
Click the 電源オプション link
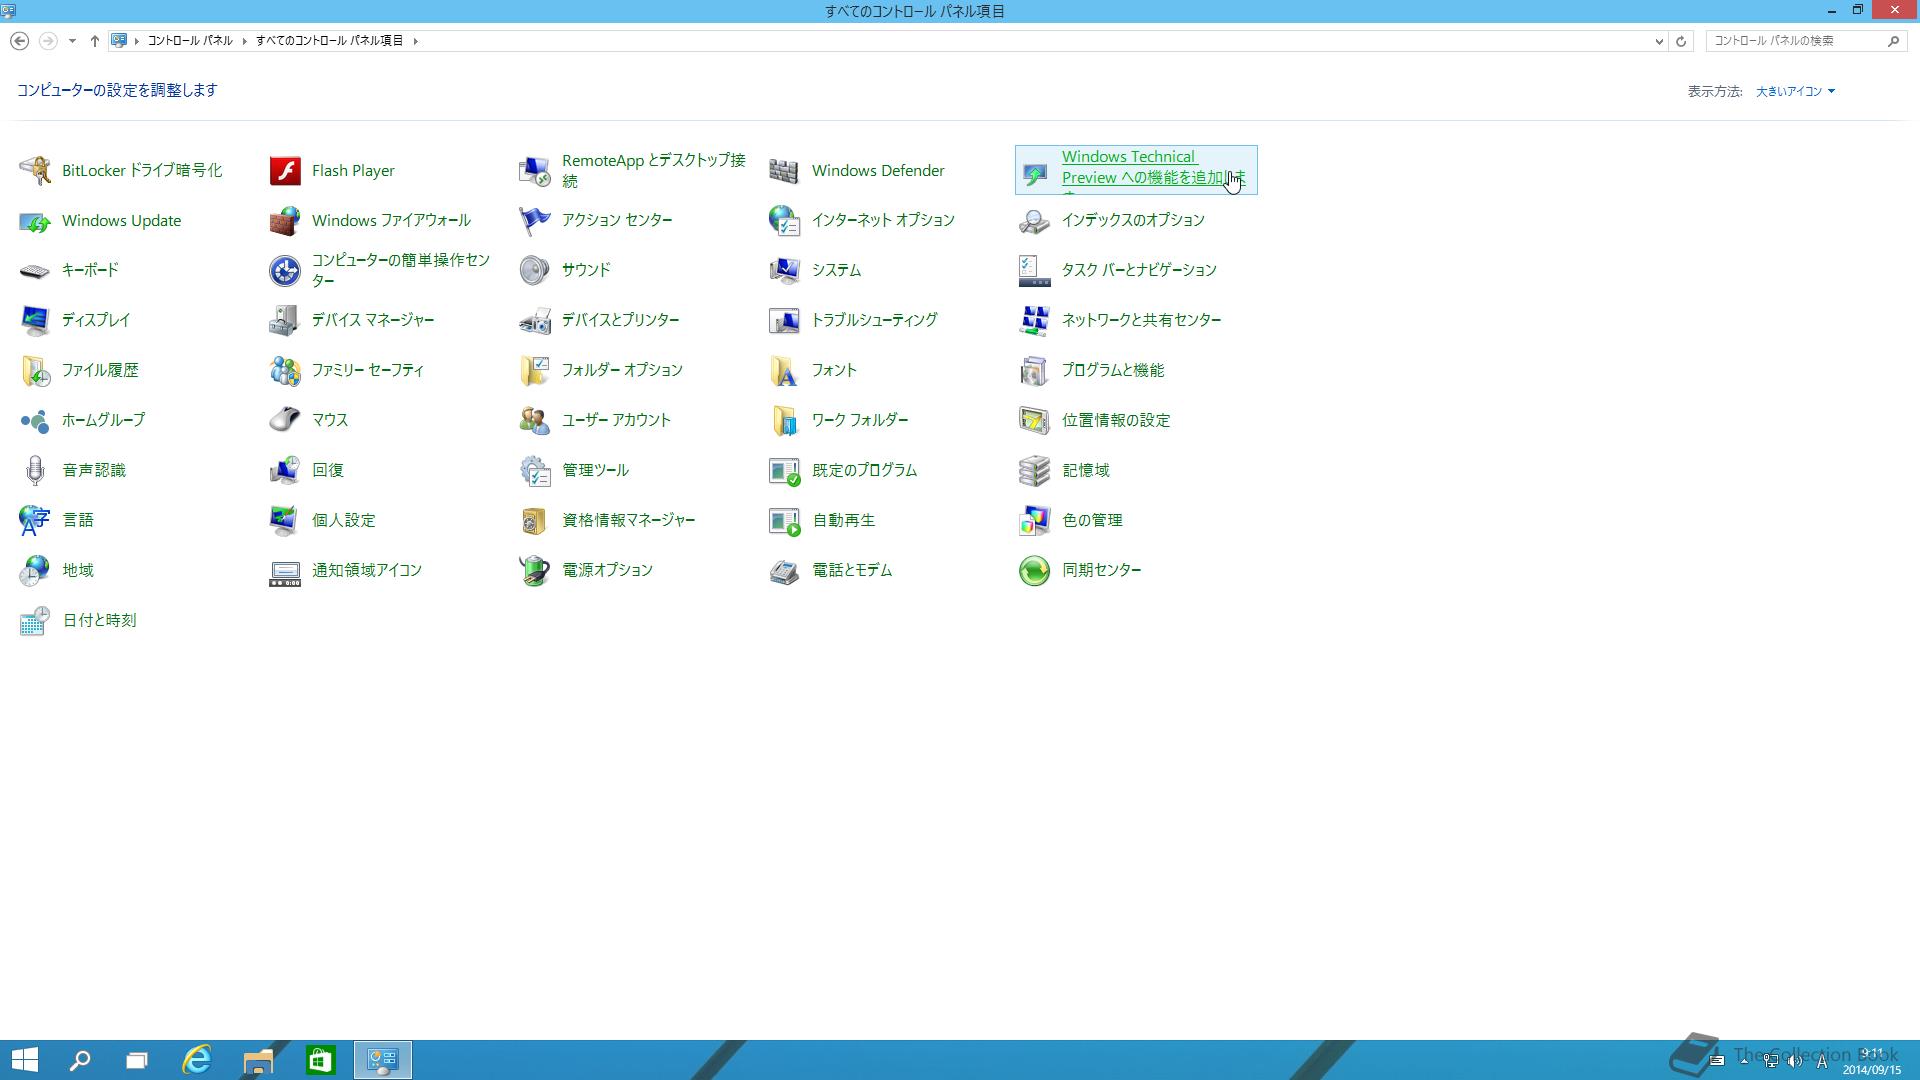point(608,570)
